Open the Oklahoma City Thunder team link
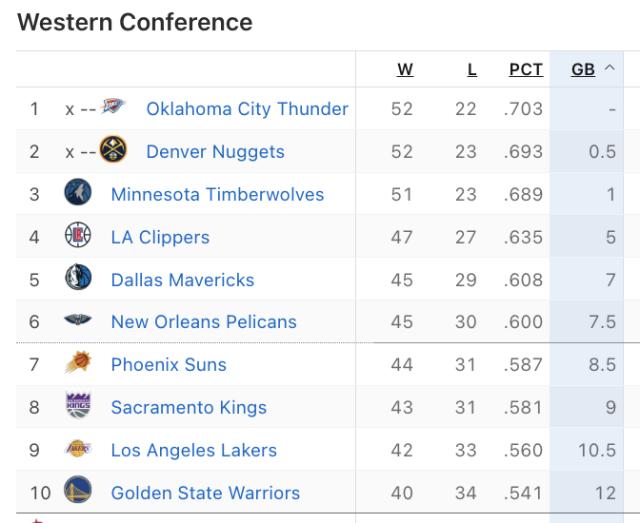 (x=247, y=109)
